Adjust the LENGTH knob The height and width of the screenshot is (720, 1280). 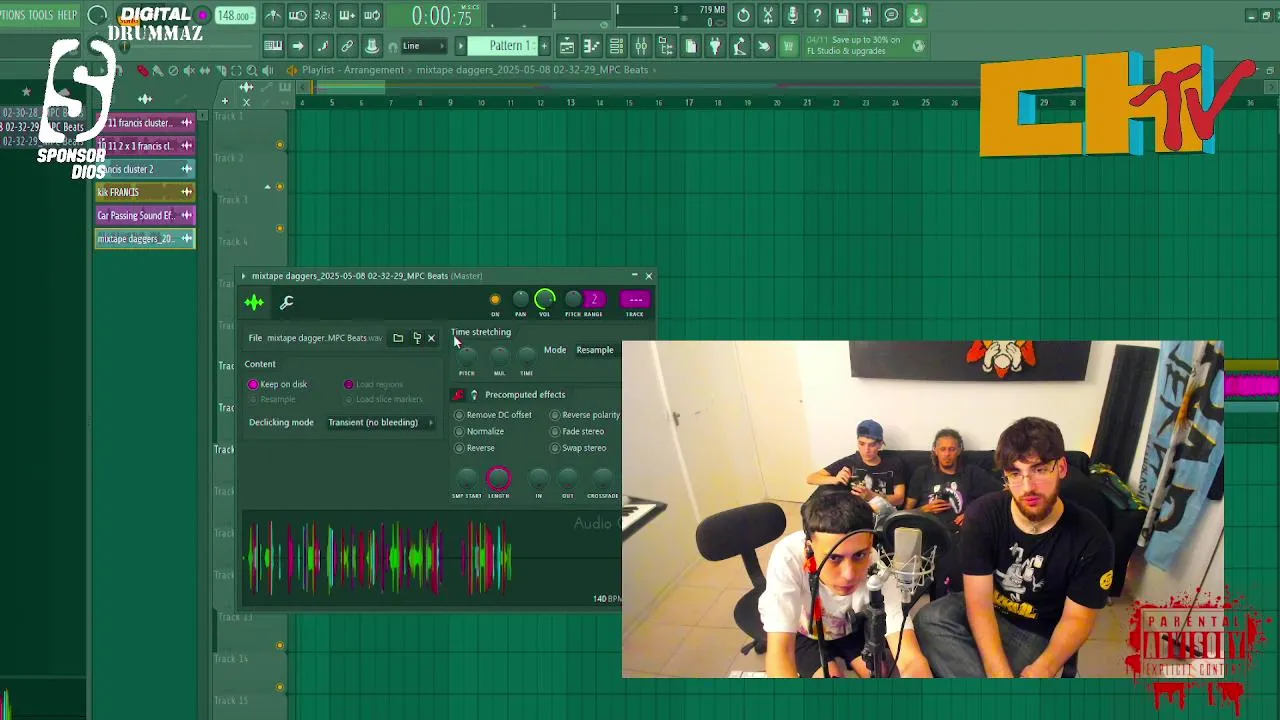click(x=498, y=478)
